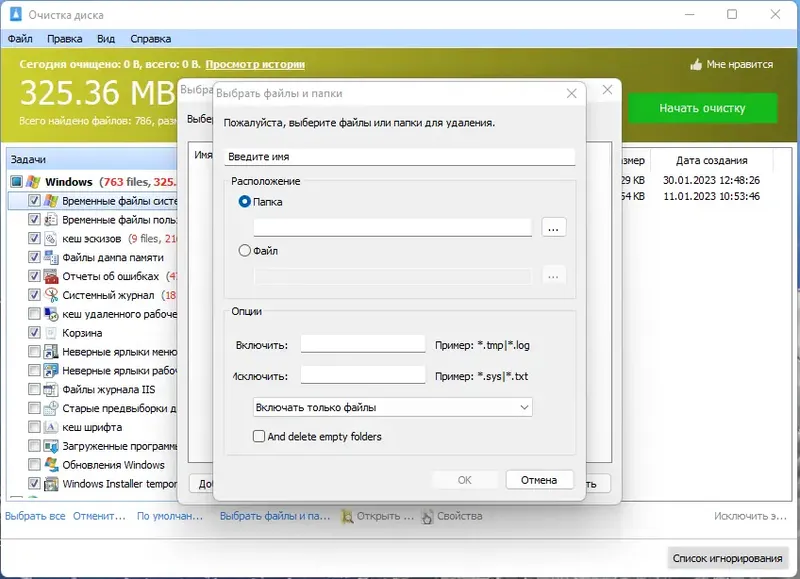This screenshot has width=800, height=579.
Task: Click the Исключить э… link at bottom right
Action: 750,516
